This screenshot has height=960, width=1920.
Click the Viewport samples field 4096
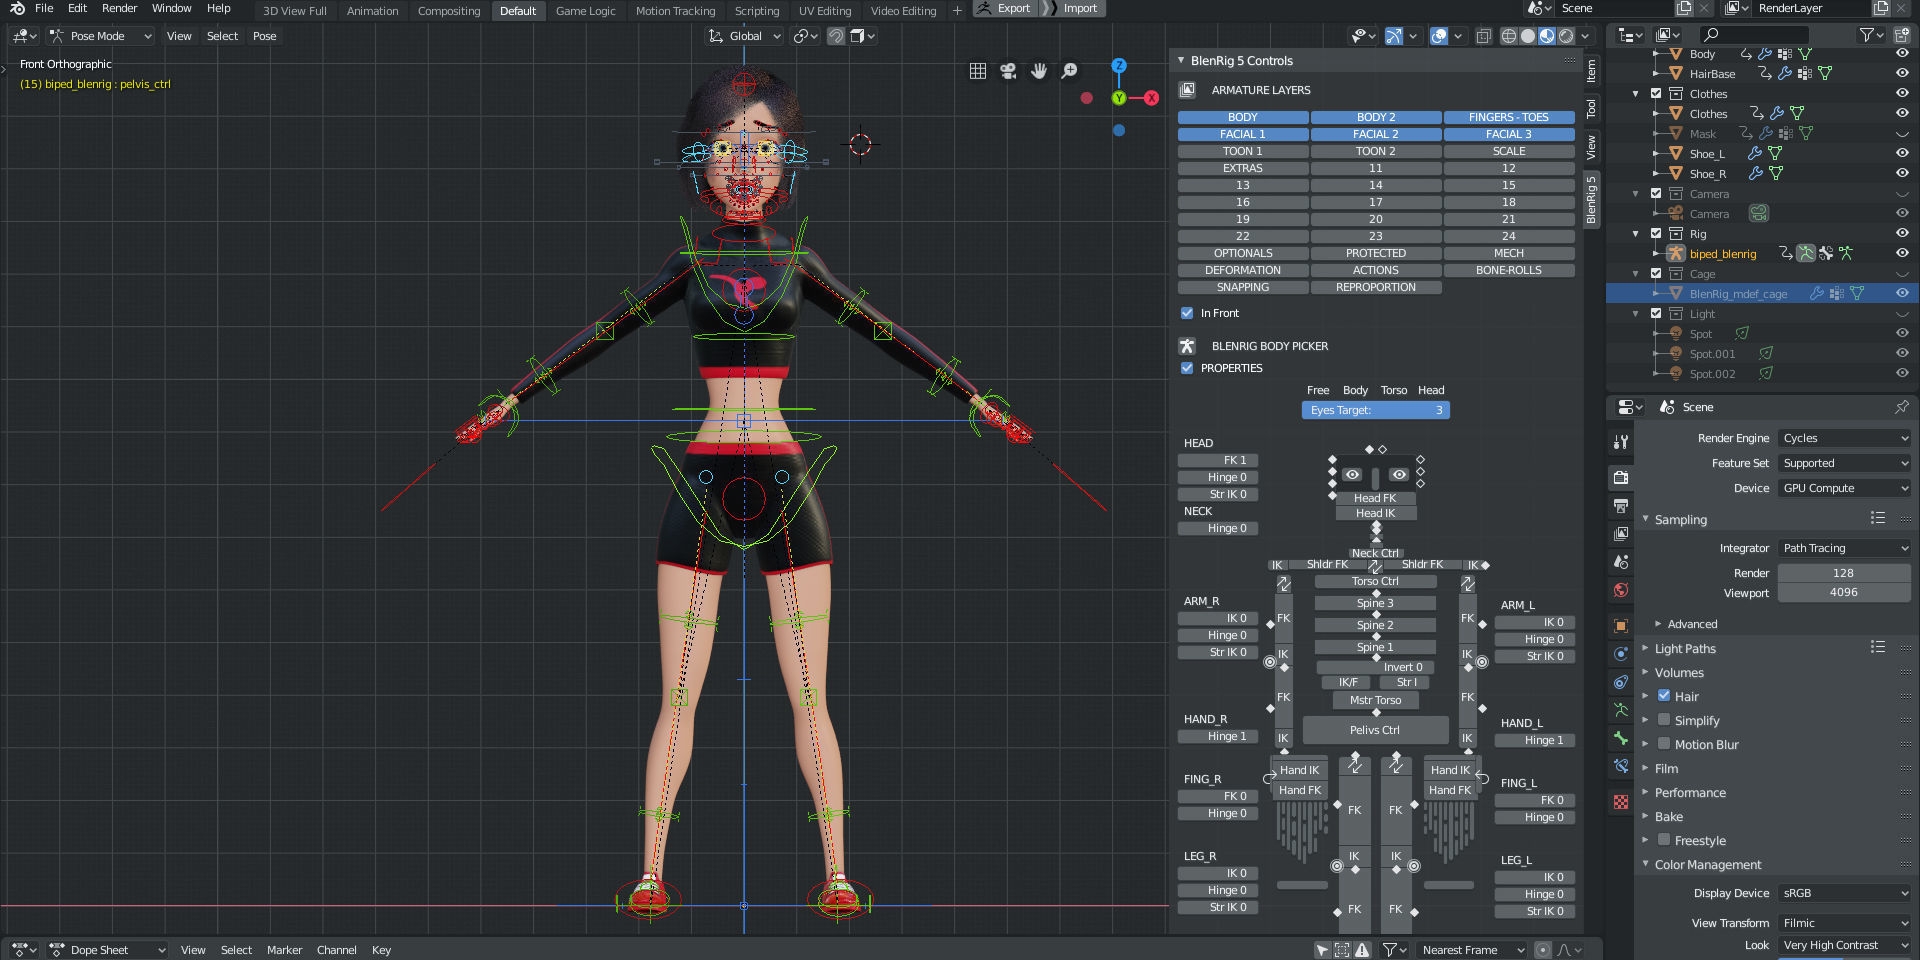[x=1844, y=593]
